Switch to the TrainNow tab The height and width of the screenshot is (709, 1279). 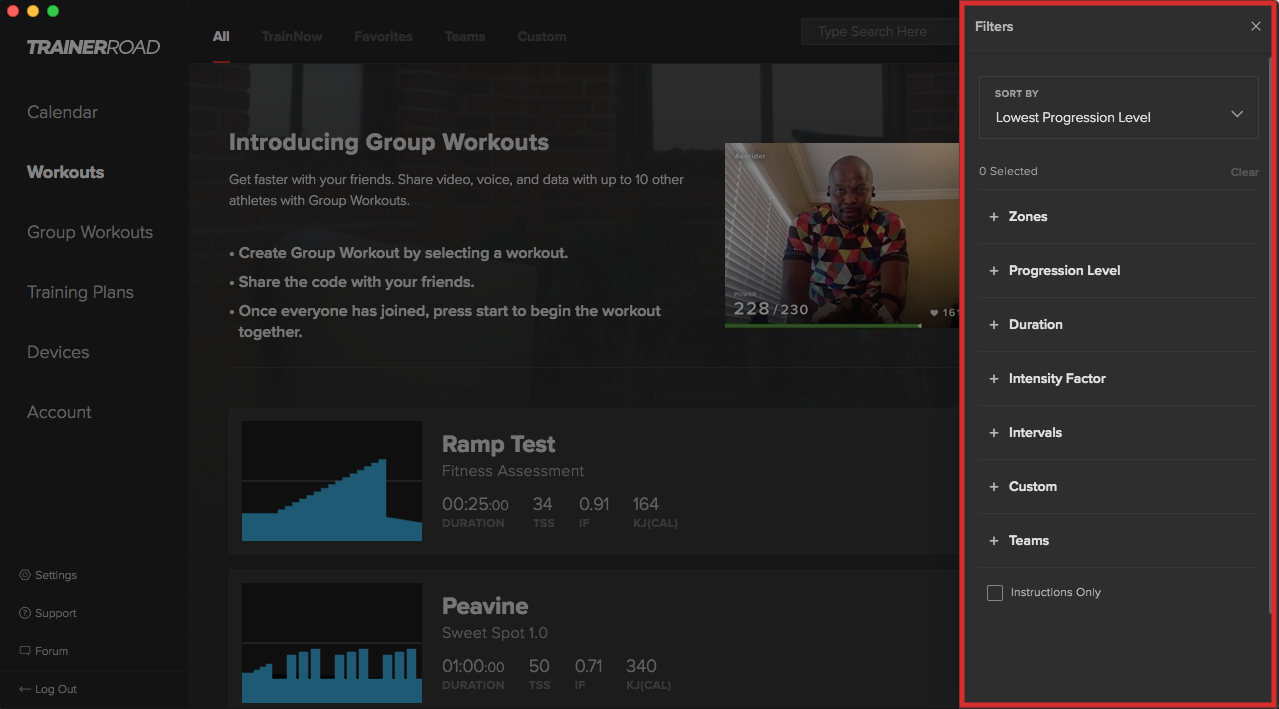point(292,36)
